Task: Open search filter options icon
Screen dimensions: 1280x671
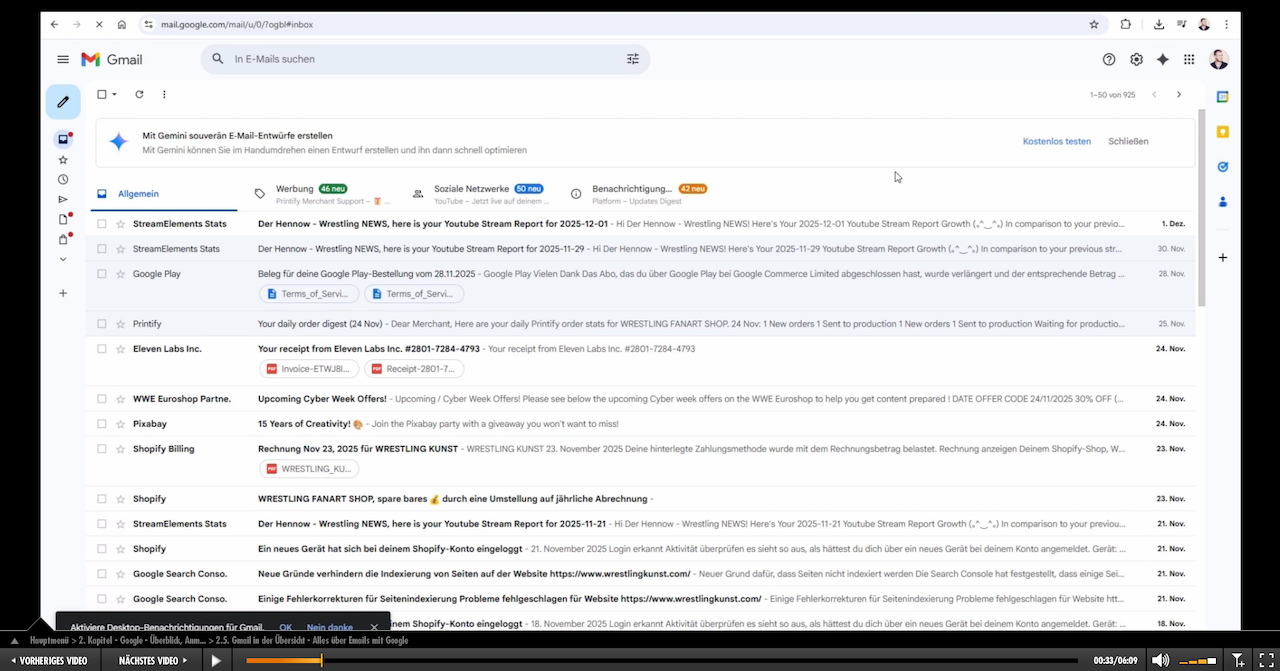Action: coord(633,60)
